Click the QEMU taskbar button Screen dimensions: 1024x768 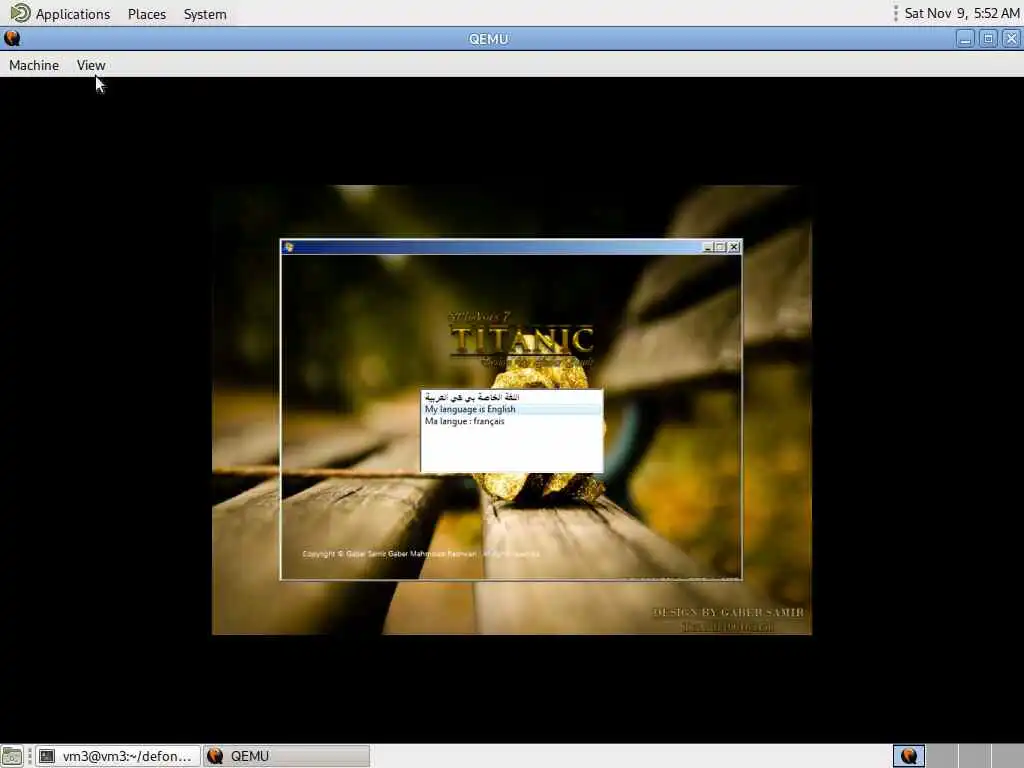click(x=286, y=756)
